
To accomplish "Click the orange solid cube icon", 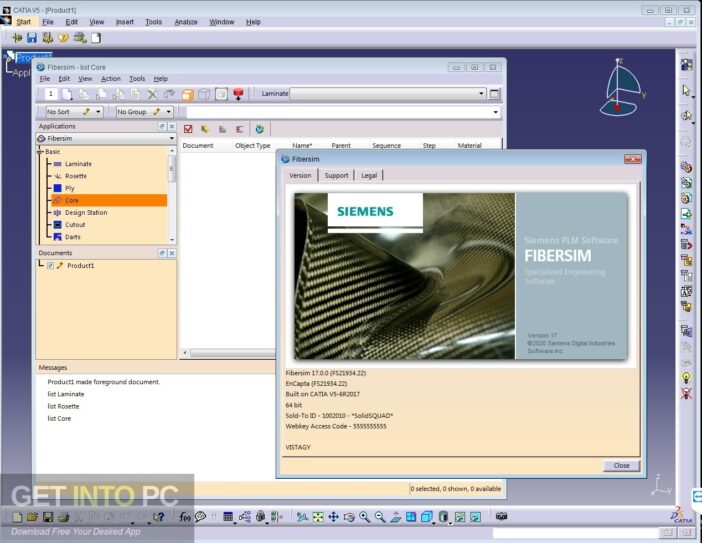I will tap(188, 94).
